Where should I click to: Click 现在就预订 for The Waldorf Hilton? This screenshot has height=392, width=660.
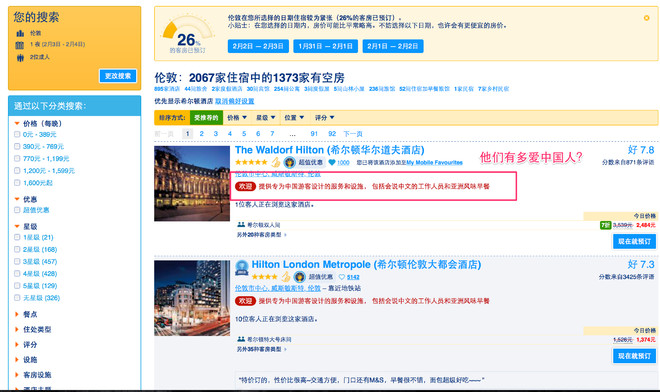[x=634, y=242]
